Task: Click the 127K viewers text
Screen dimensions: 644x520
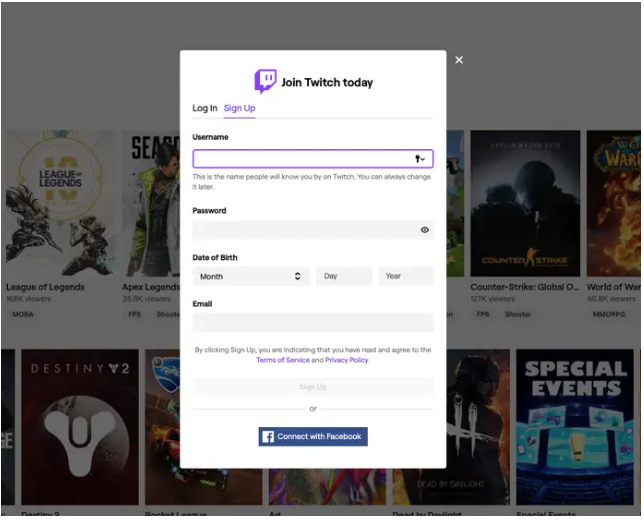Action: [x=492, y=299]
